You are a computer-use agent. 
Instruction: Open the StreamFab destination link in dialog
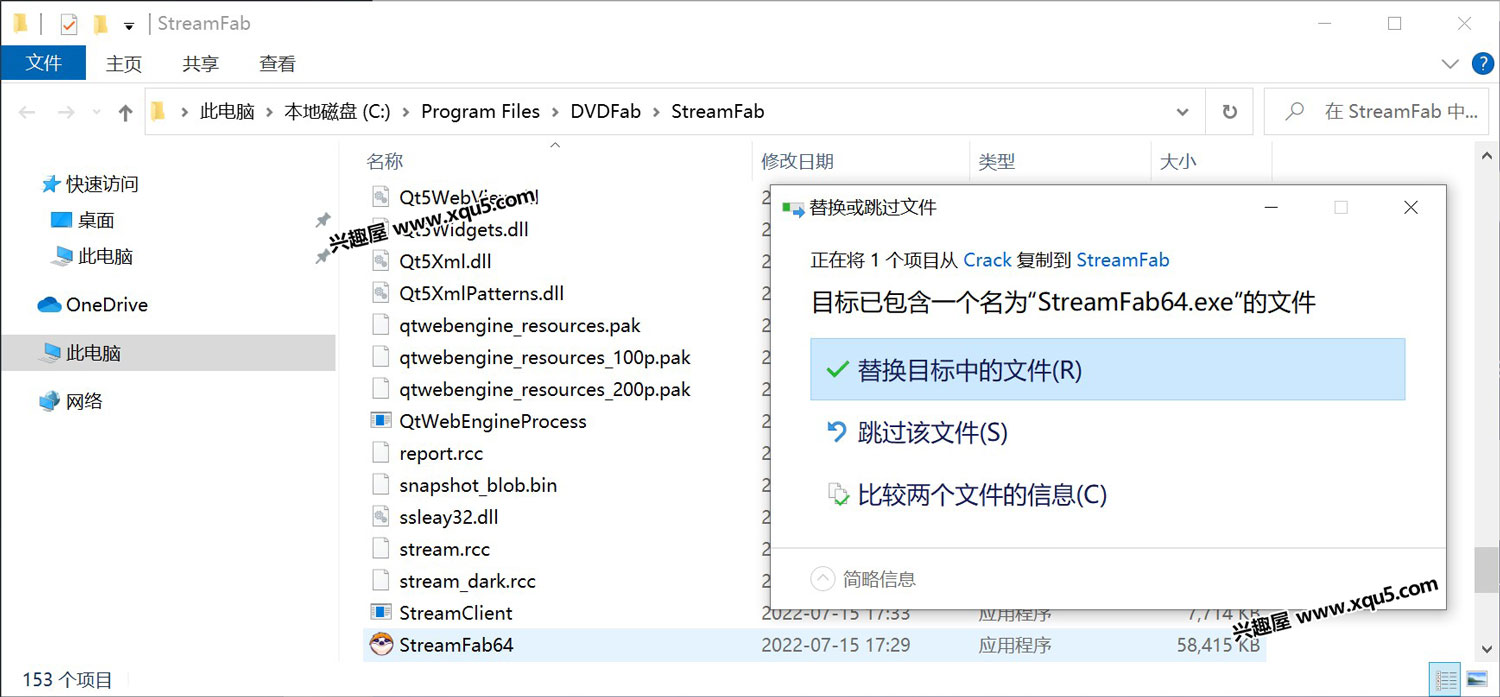click(1122, 260)
